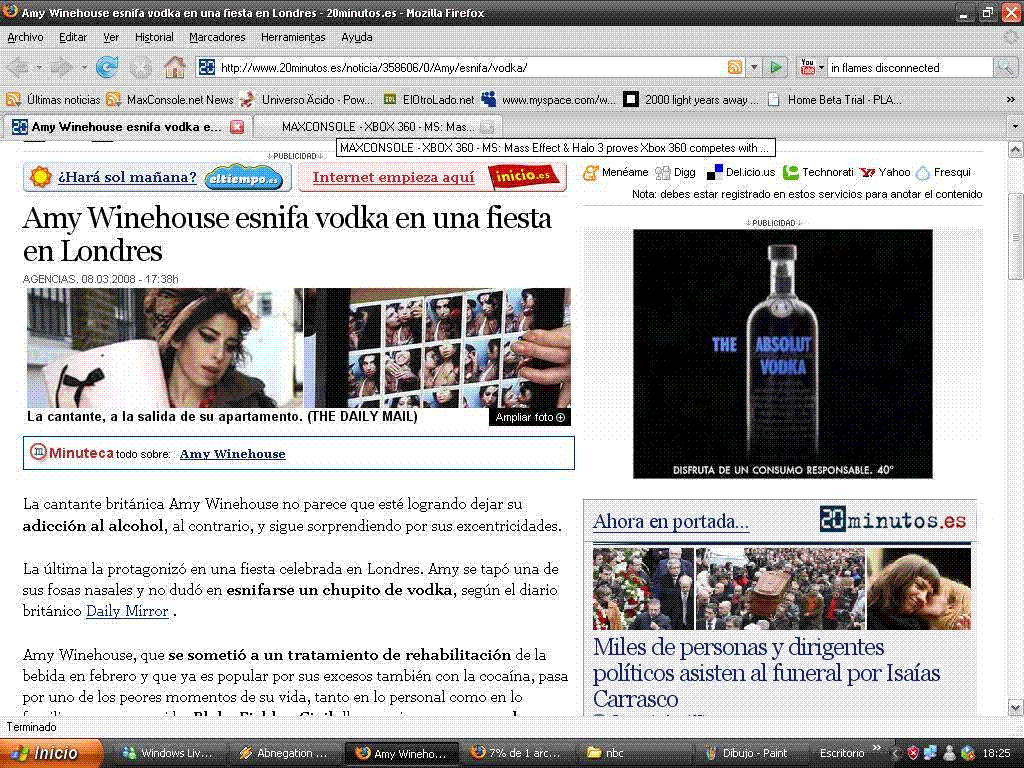Click the 'Internet empieza aquí' inicio.es banner
Viewport: 1024px width, 768px height.
click(x=432, y=177)
